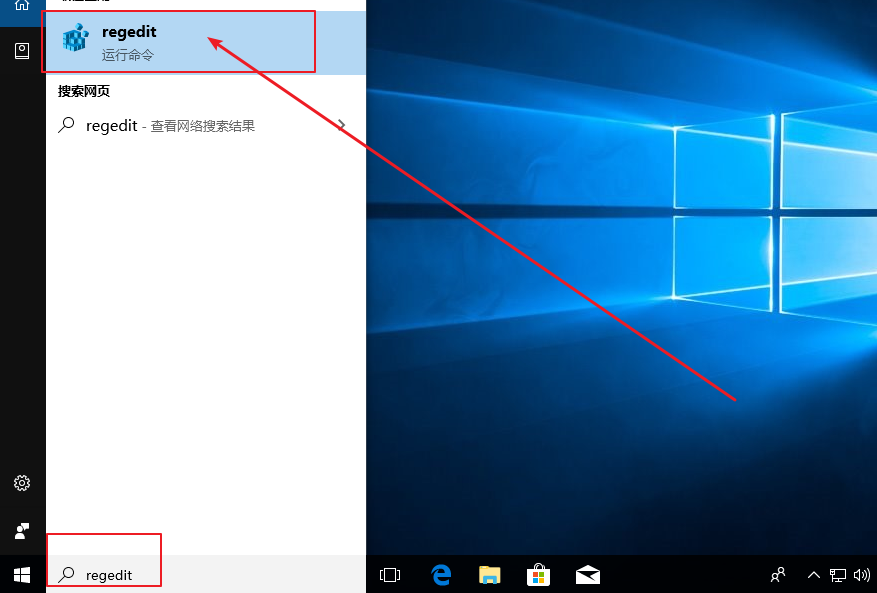Click the network icon in system tray
This screenshot has height=593, width=877.
[x=838, y=575]
